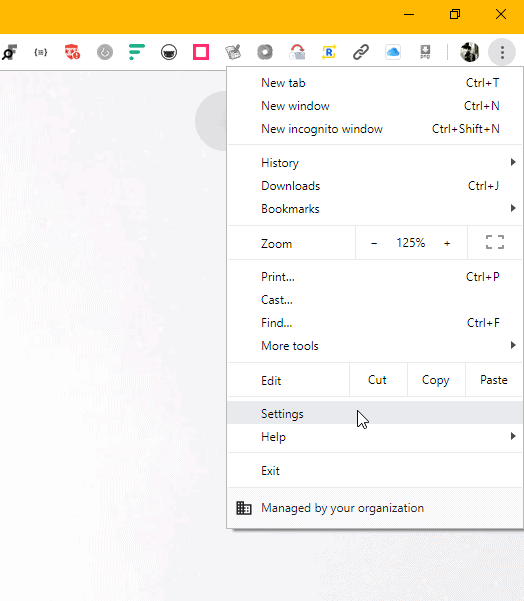Click the 125% zoom value

[x=411, y=243]
